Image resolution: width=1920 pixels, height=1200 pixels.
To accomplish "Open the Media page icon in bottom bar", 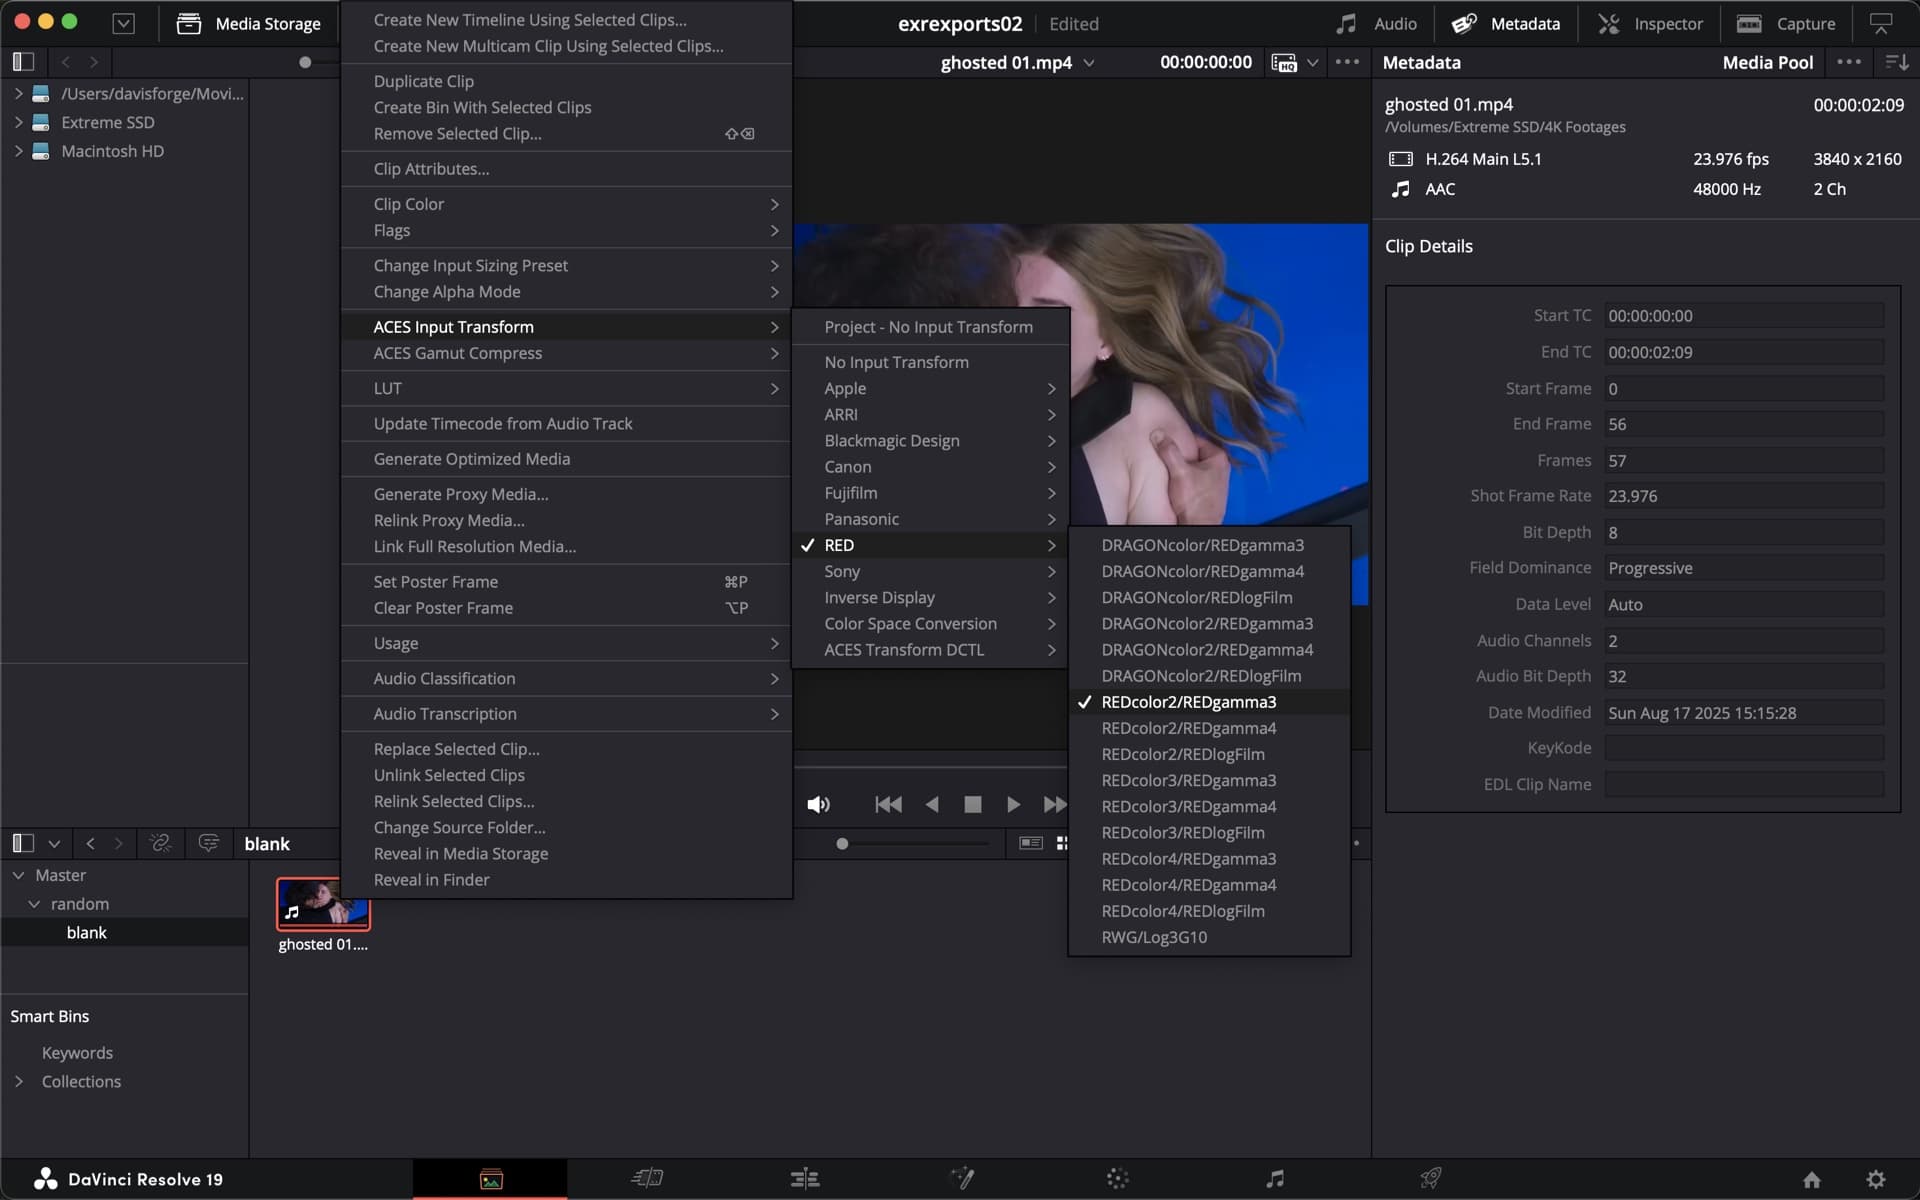I will 490,1179.
